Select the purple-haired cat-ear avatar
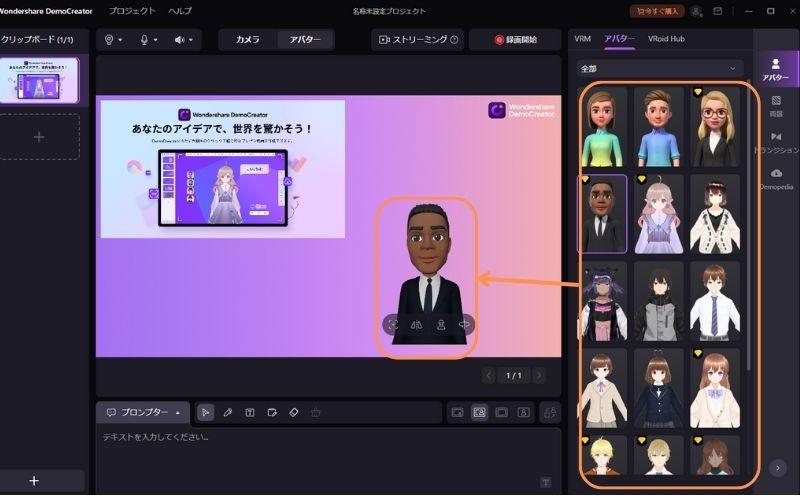The height and width of the screenshot is (500, 800). click(x=603, y=302)
